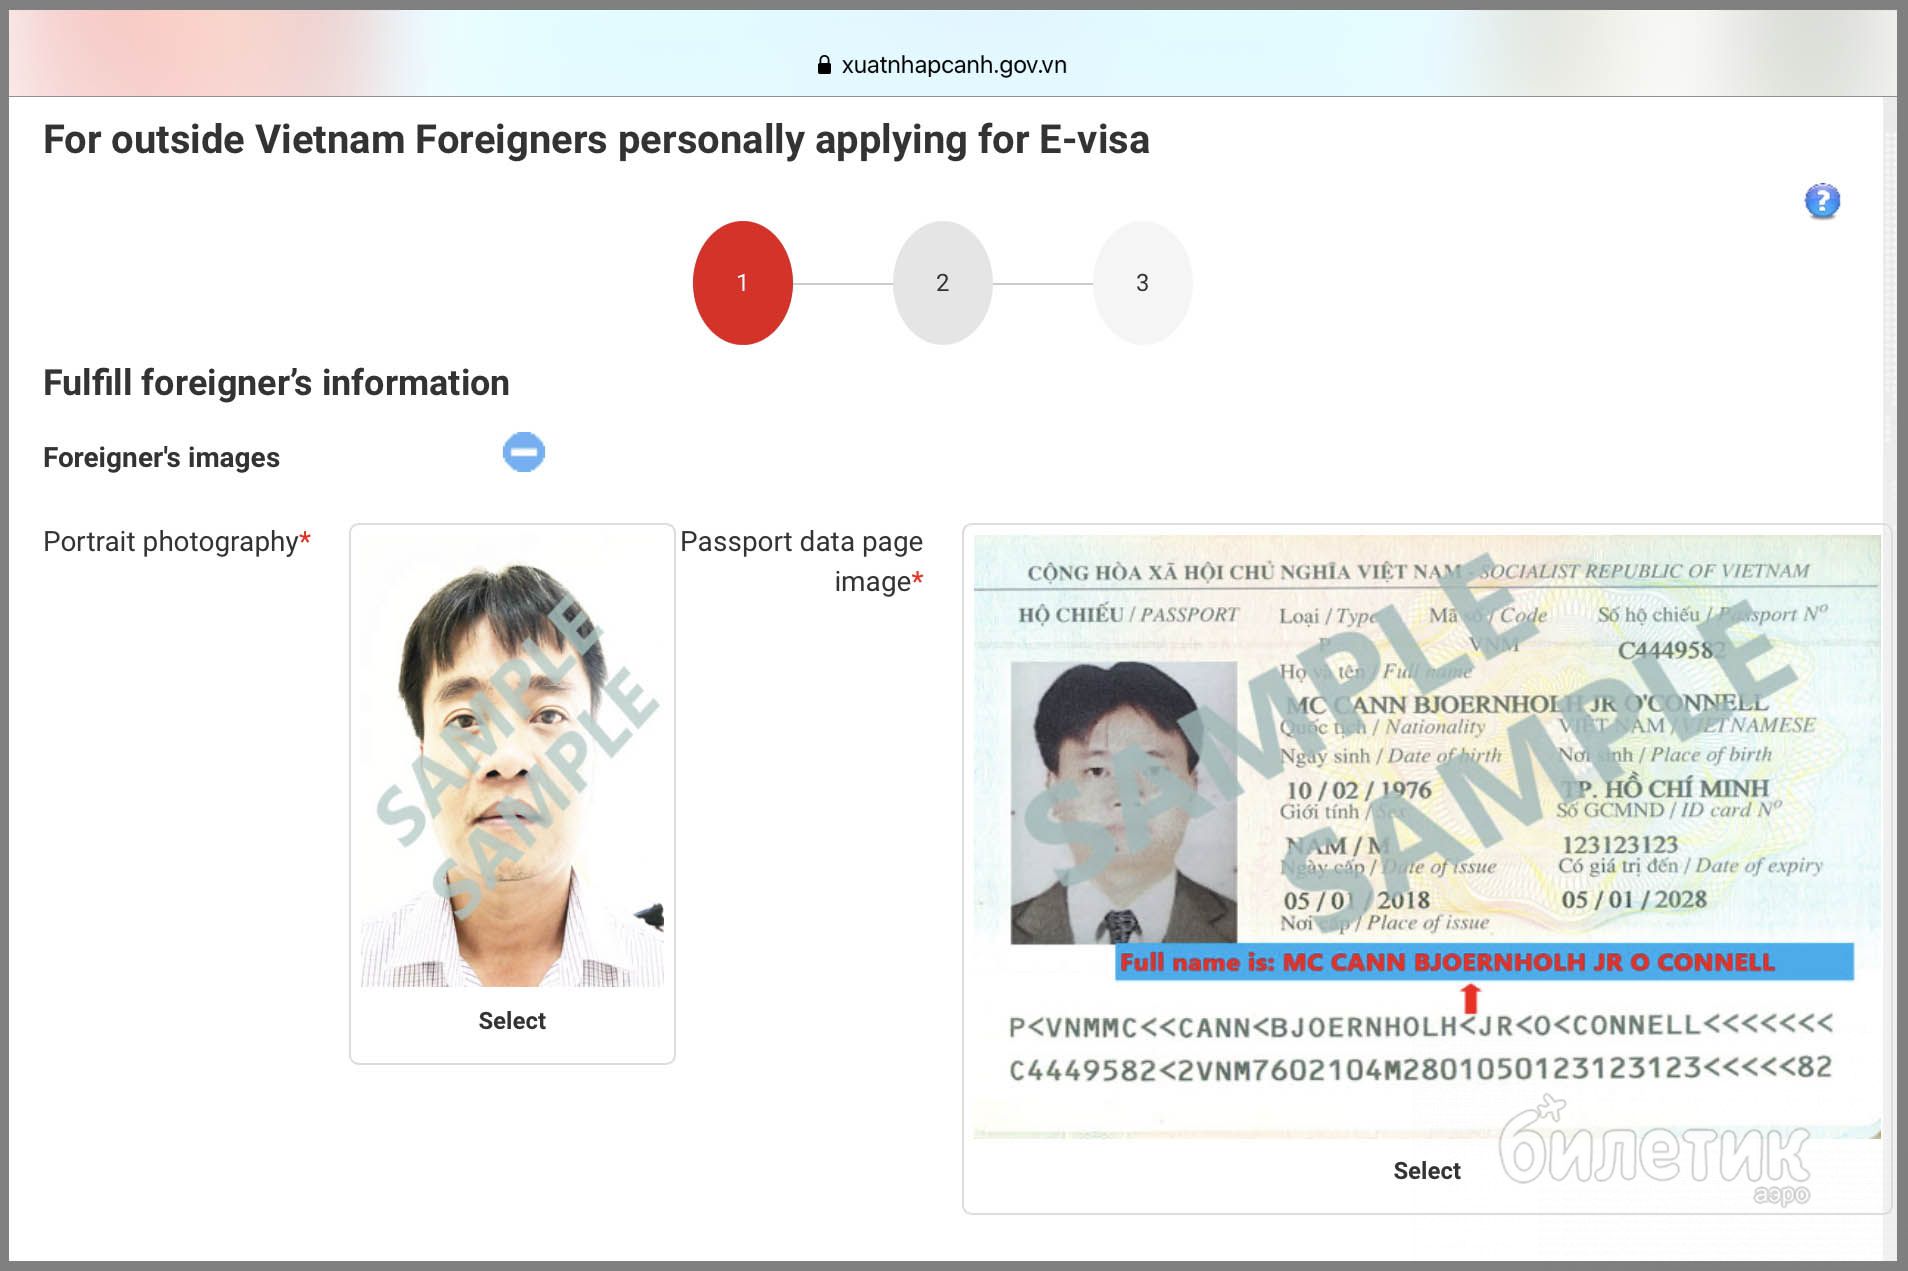Select a portrait photo file
Viewport: 1908px width, 1271px height.
pyautogui.click(x=512, y=1021)
